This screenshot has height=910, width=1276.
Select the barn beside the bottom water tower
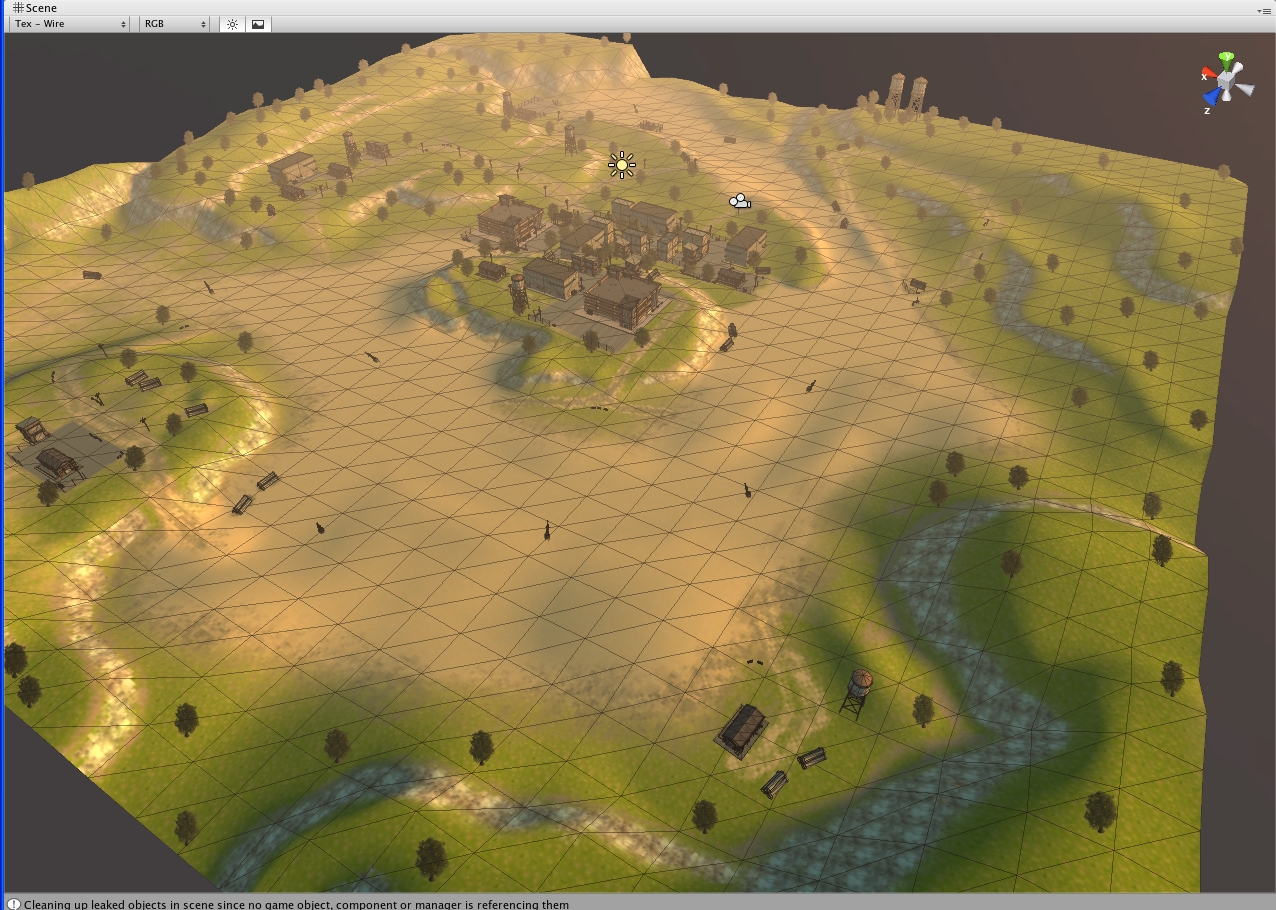(x=741, y=730)
